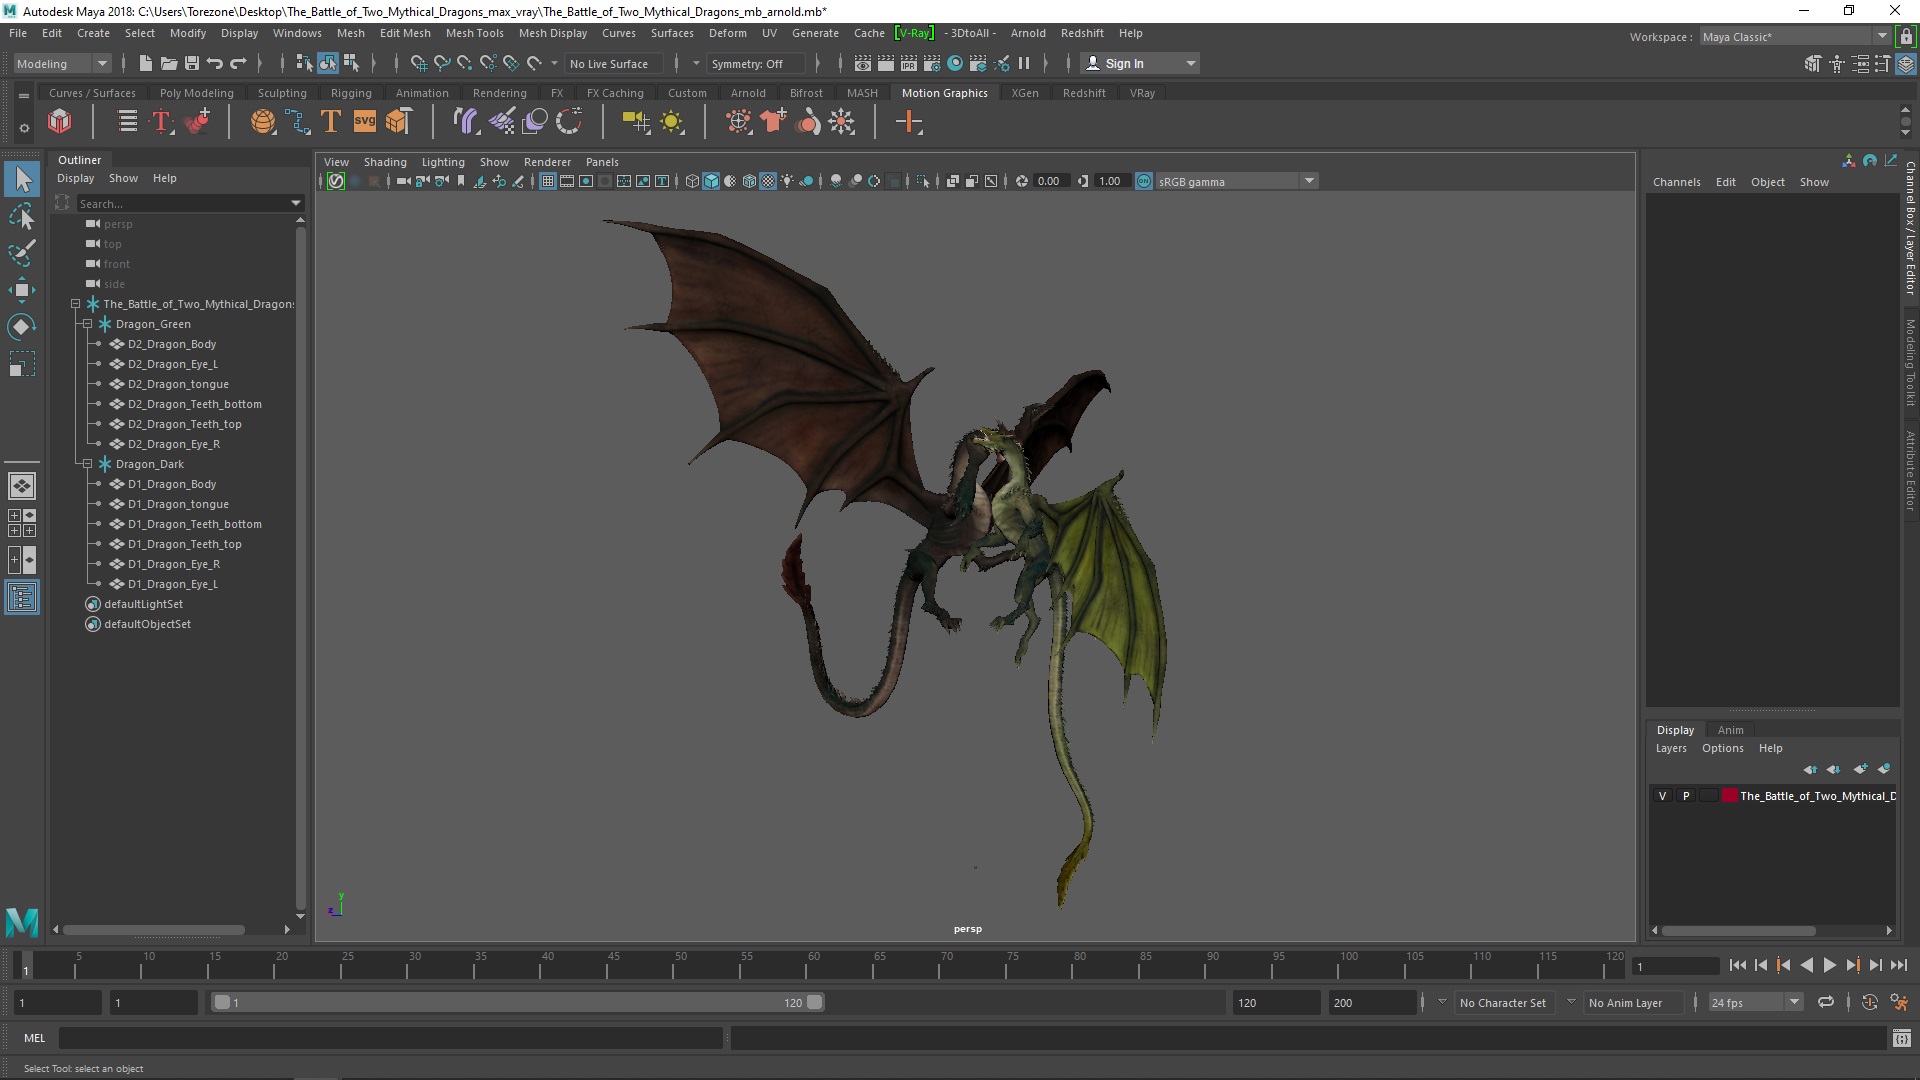Image resolution: width=1920 pixels, height=1080 pixels.
Task: Open the Modeling menu set dropdown
Action: (x=62, y=63)
